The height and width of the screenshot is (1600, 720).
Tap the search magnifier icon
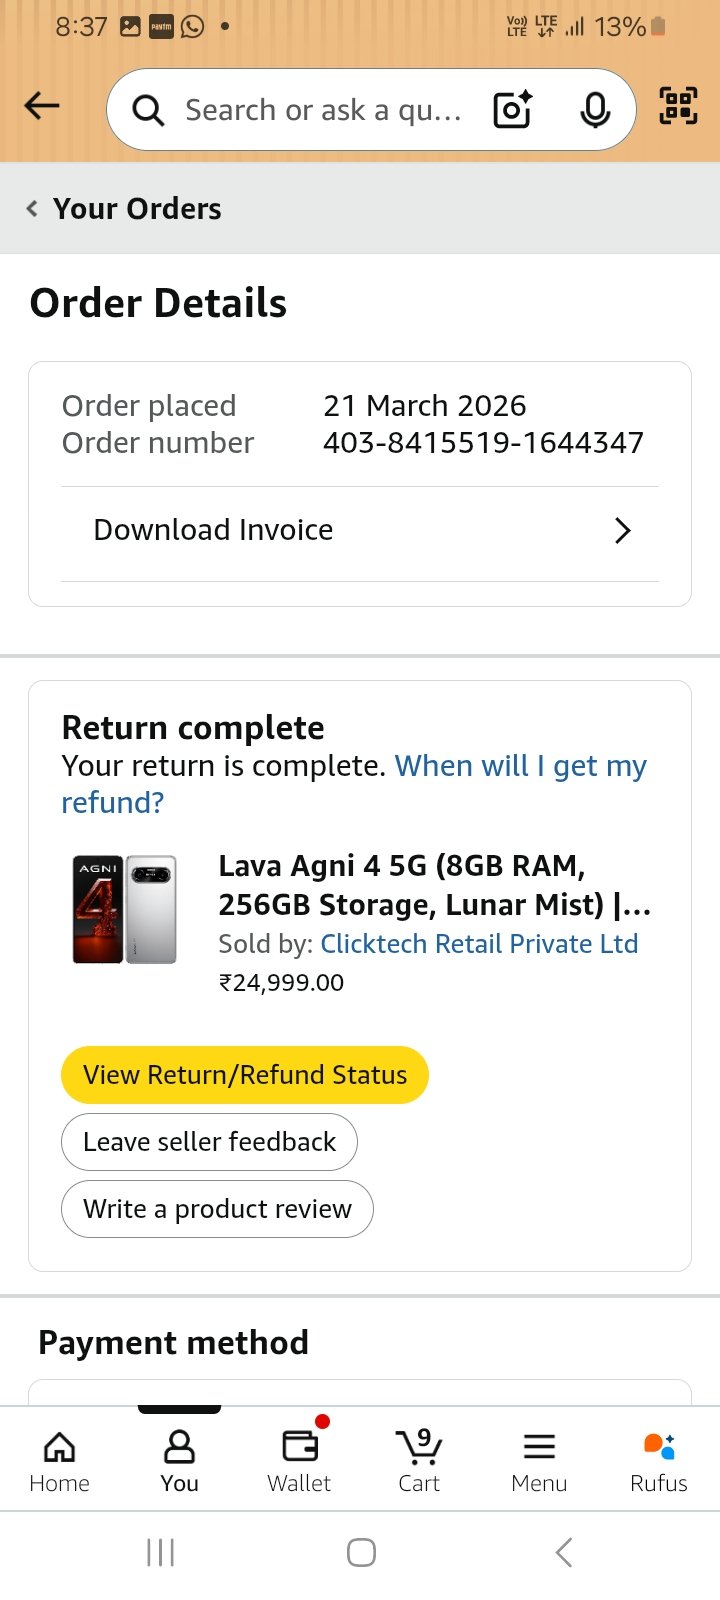click(148, 110)
